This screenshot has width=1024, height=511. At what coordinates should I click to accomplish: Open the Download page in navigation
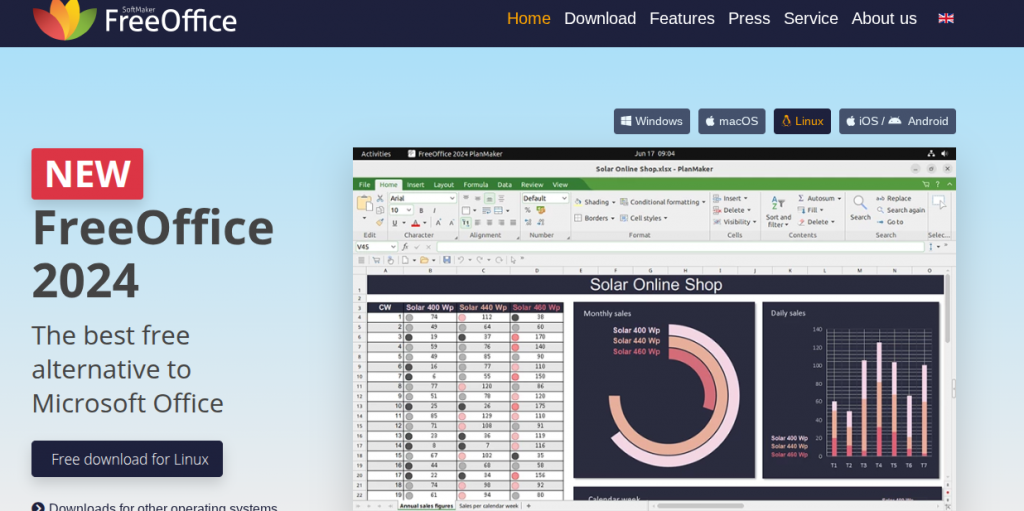(x=600, y=18)
